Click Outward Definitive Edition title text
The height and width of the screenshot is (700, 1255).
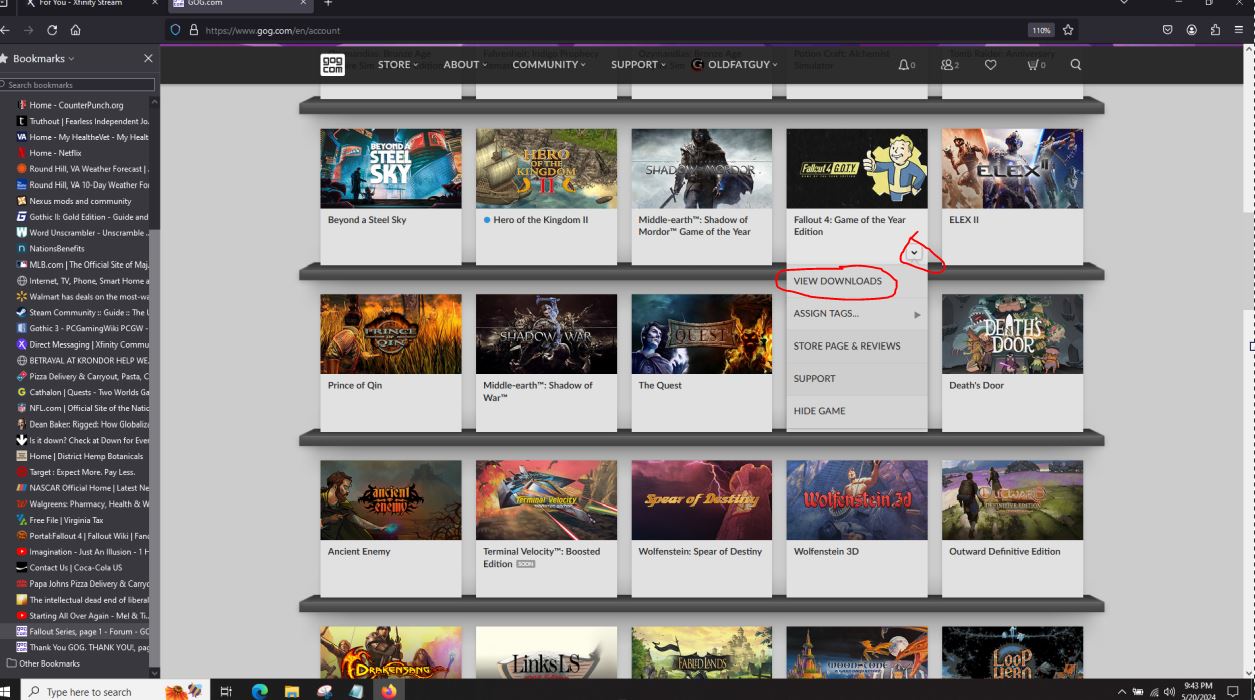(x=1005, y=551)
